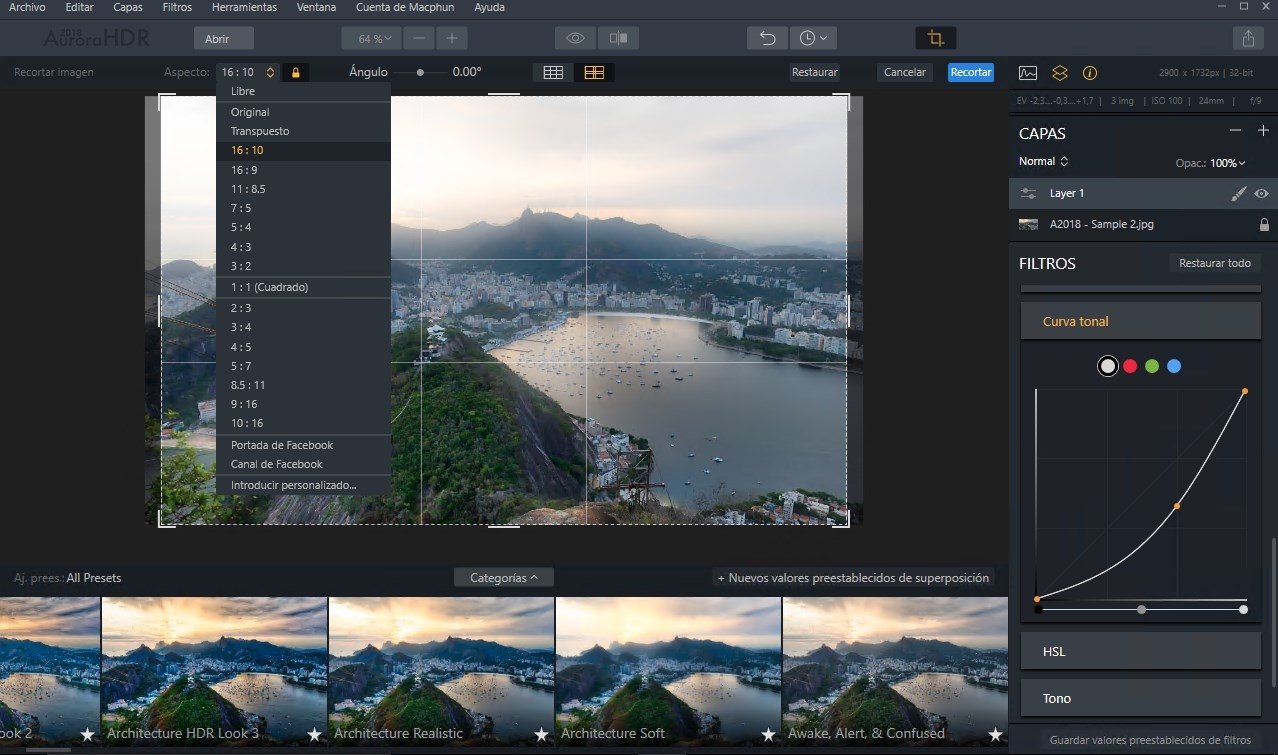The image size is (1278, 755).
Task: Toggle the aspect ratio lock
Action: coord(295,73)
